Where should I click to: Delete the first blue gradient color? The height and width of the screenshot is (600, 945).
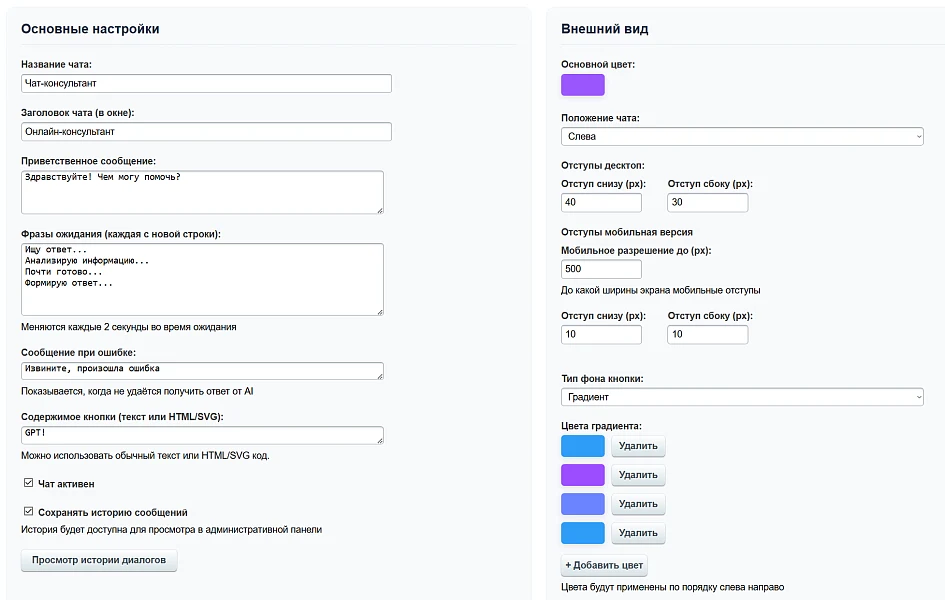click(x=638, y=446)
